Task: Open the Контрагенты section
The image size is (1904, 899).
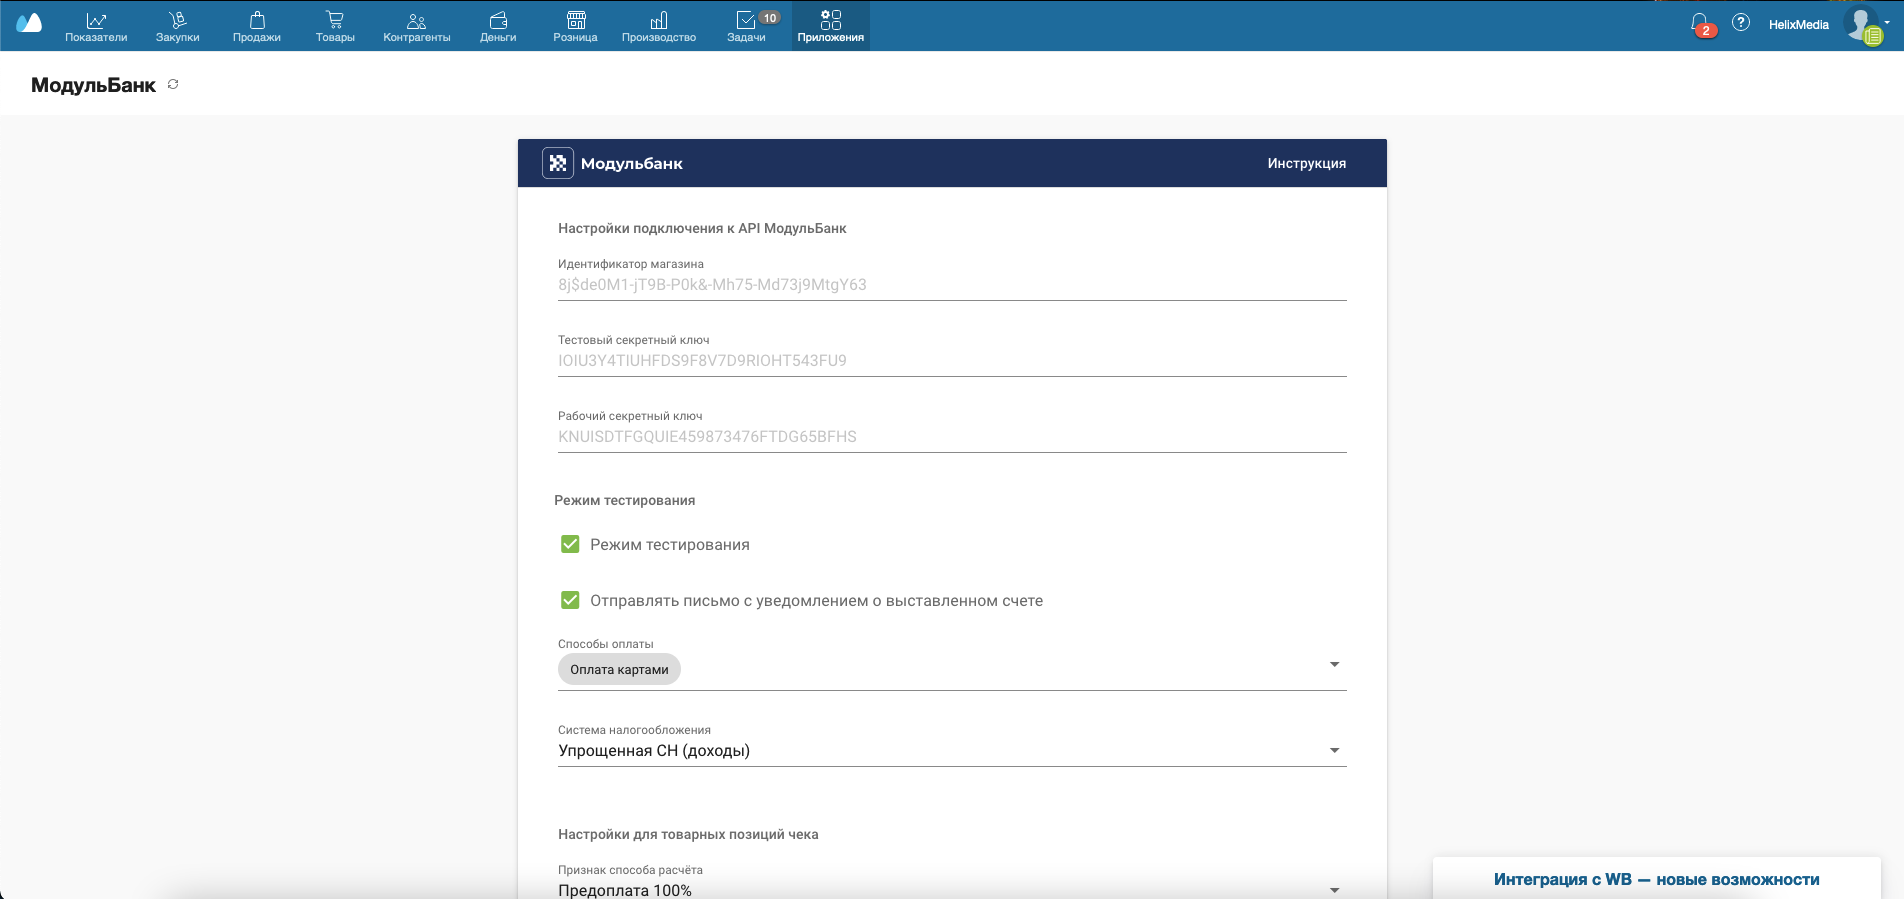Action: click(x=417, y=26)
